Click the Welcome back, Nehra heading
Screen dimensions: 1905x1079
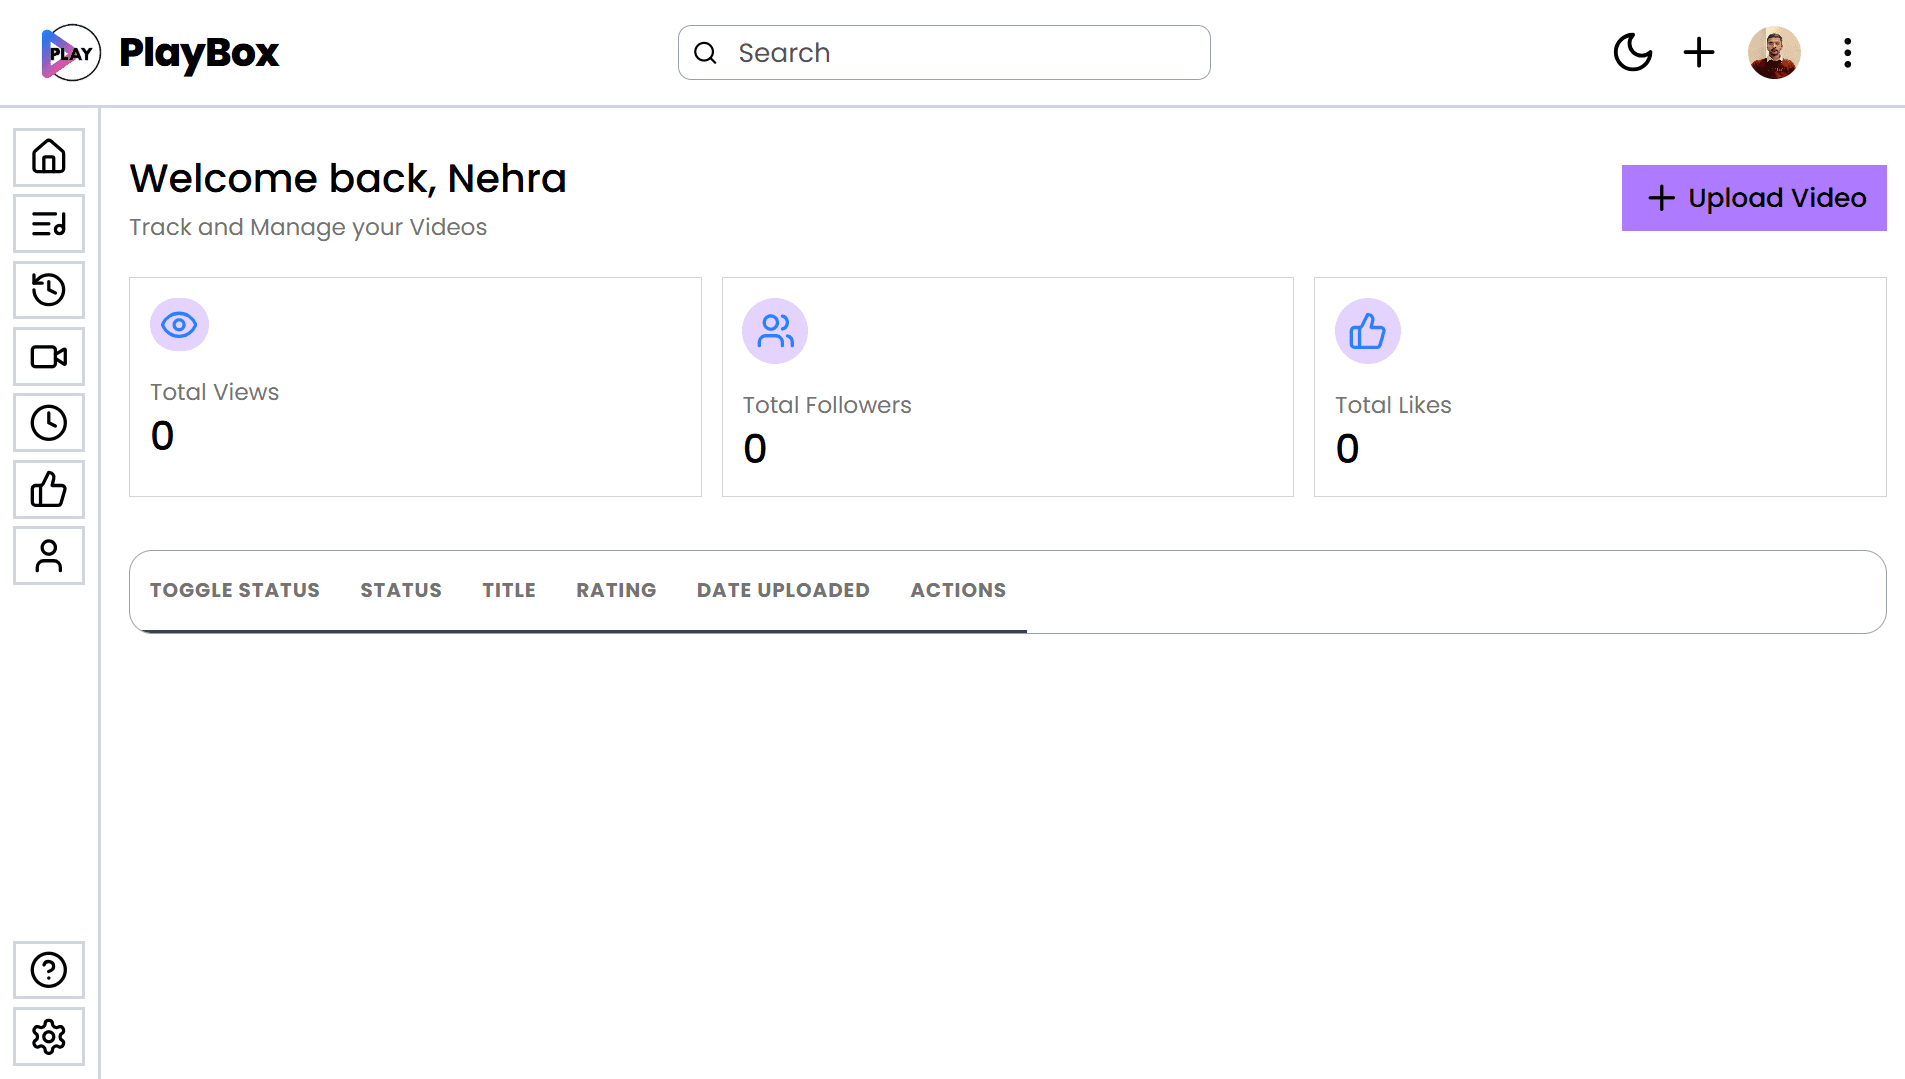click(x=348, y=179)
